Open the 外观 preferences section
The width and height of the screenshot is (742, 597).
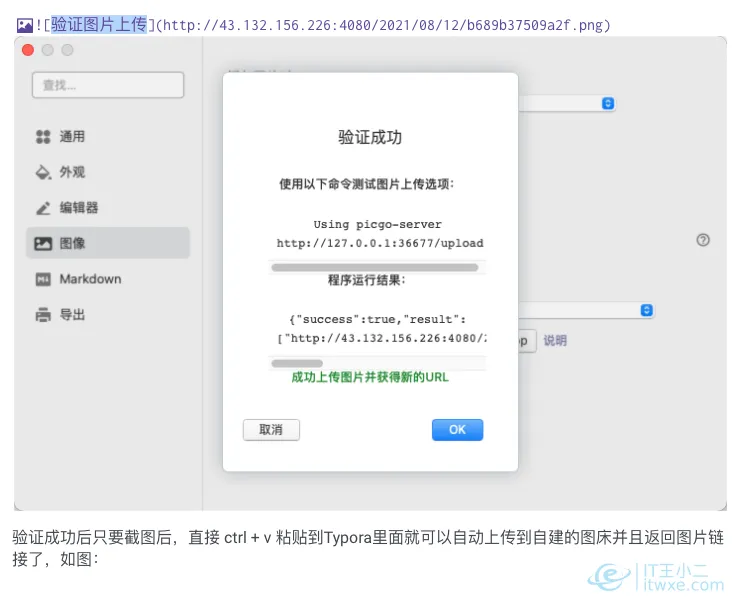[108, 172]
